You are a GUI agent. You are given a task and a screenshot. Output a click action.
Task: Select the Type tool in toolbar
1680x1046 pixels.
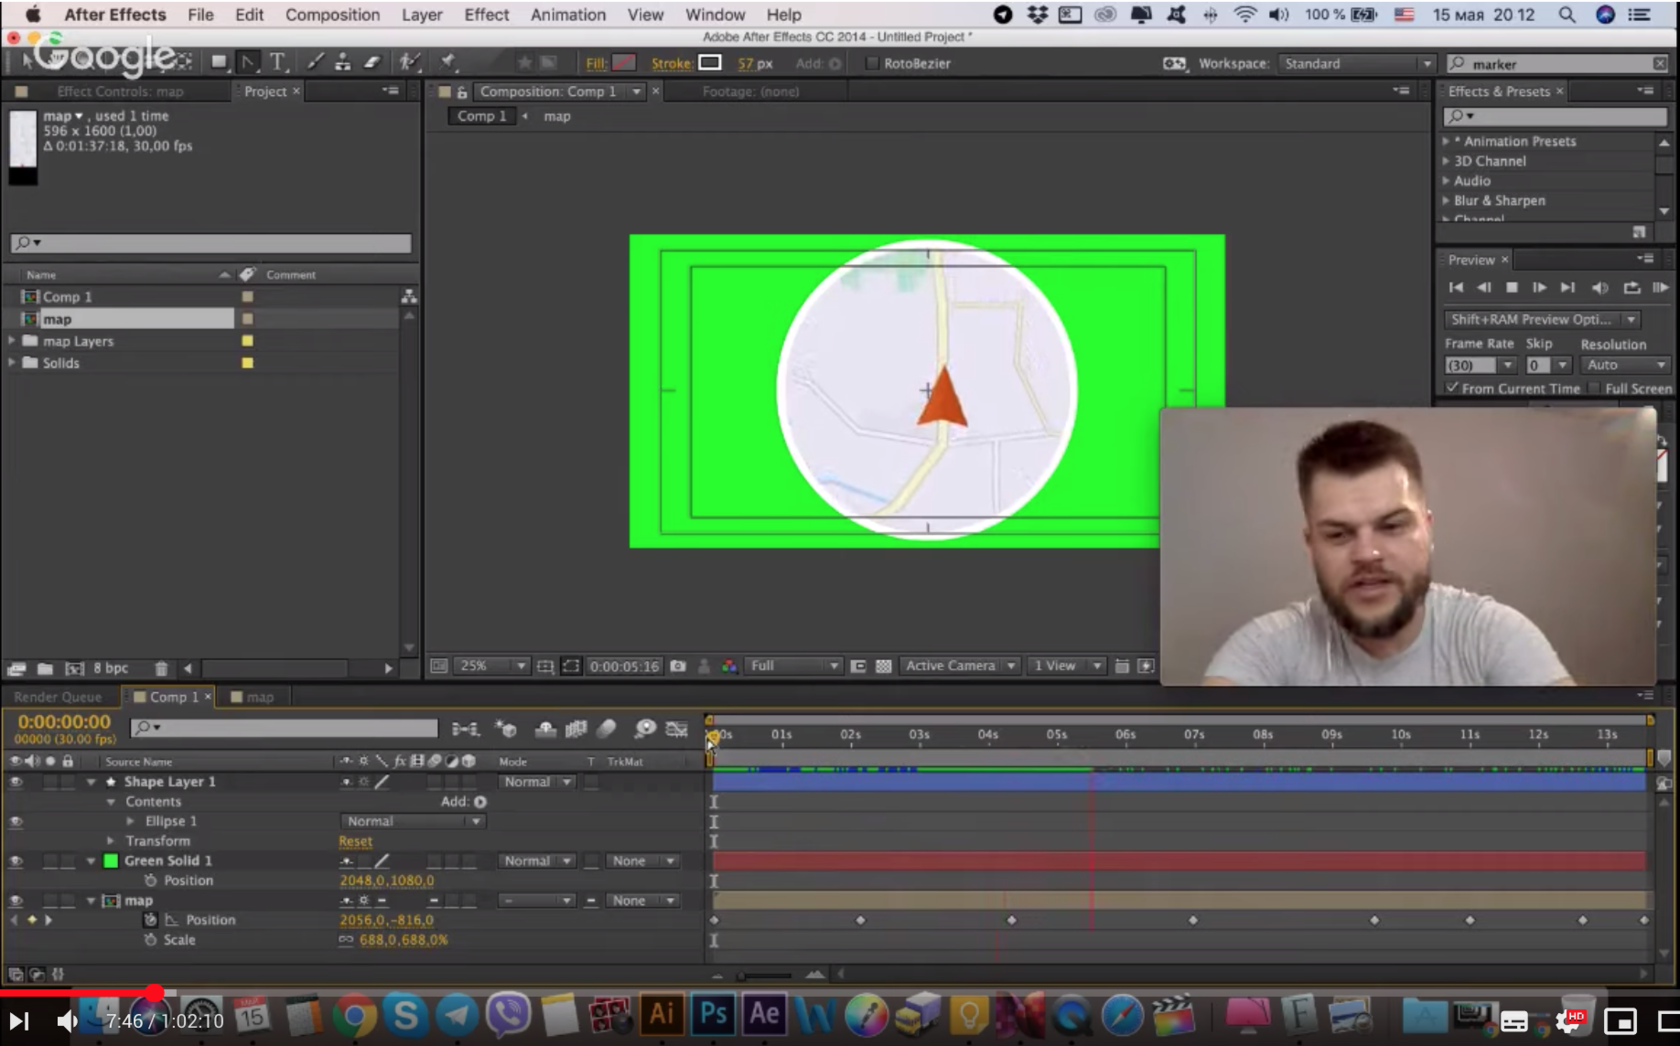278,62
